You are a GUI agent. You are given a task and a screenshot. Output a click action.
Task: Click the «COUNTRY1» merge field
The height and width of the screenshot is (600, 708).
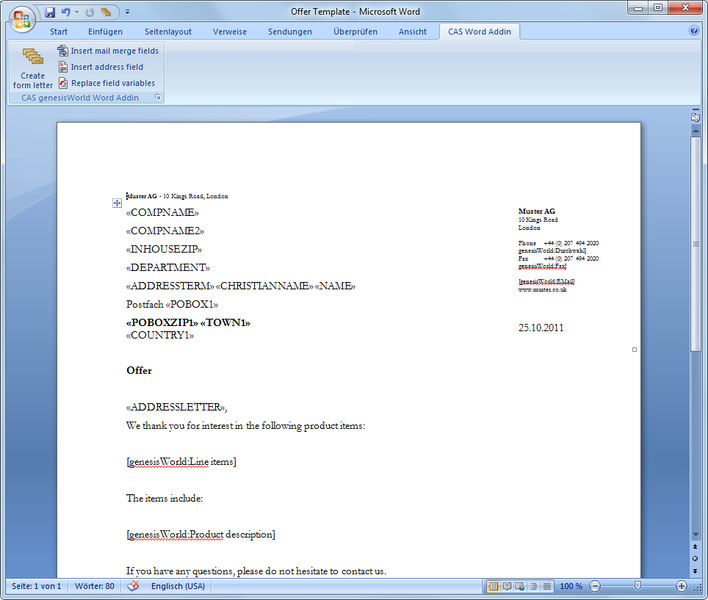point(160,335)
